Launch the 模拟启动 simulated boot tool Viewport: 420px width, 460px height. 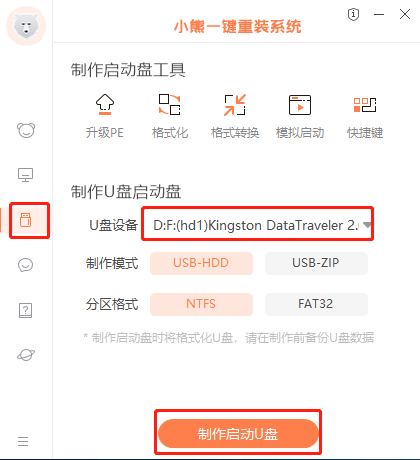[x=300, y=116]
